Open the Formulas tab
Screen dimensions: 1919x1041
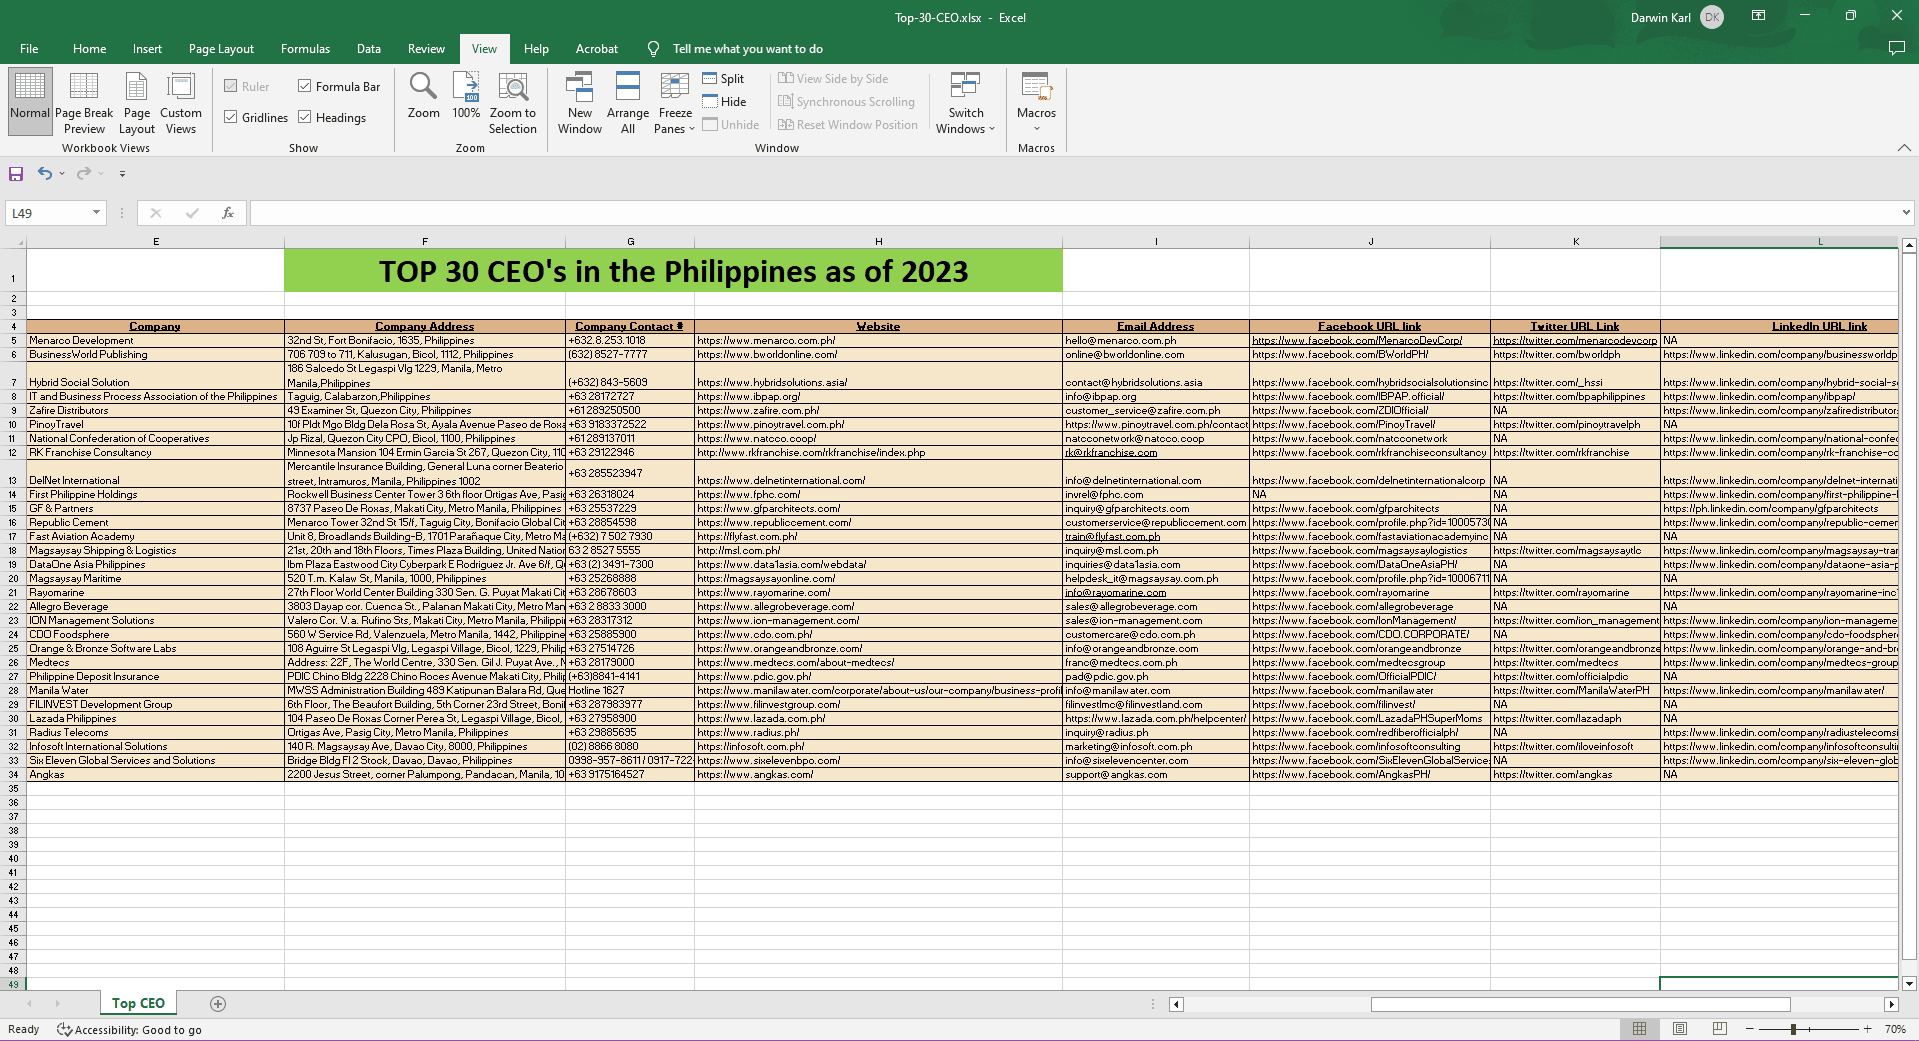coord(305,49)
